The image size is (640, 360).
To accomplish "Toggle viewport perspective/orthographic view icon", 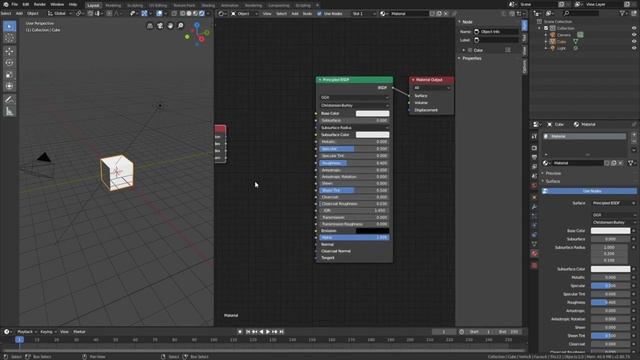I will [150, 26].
